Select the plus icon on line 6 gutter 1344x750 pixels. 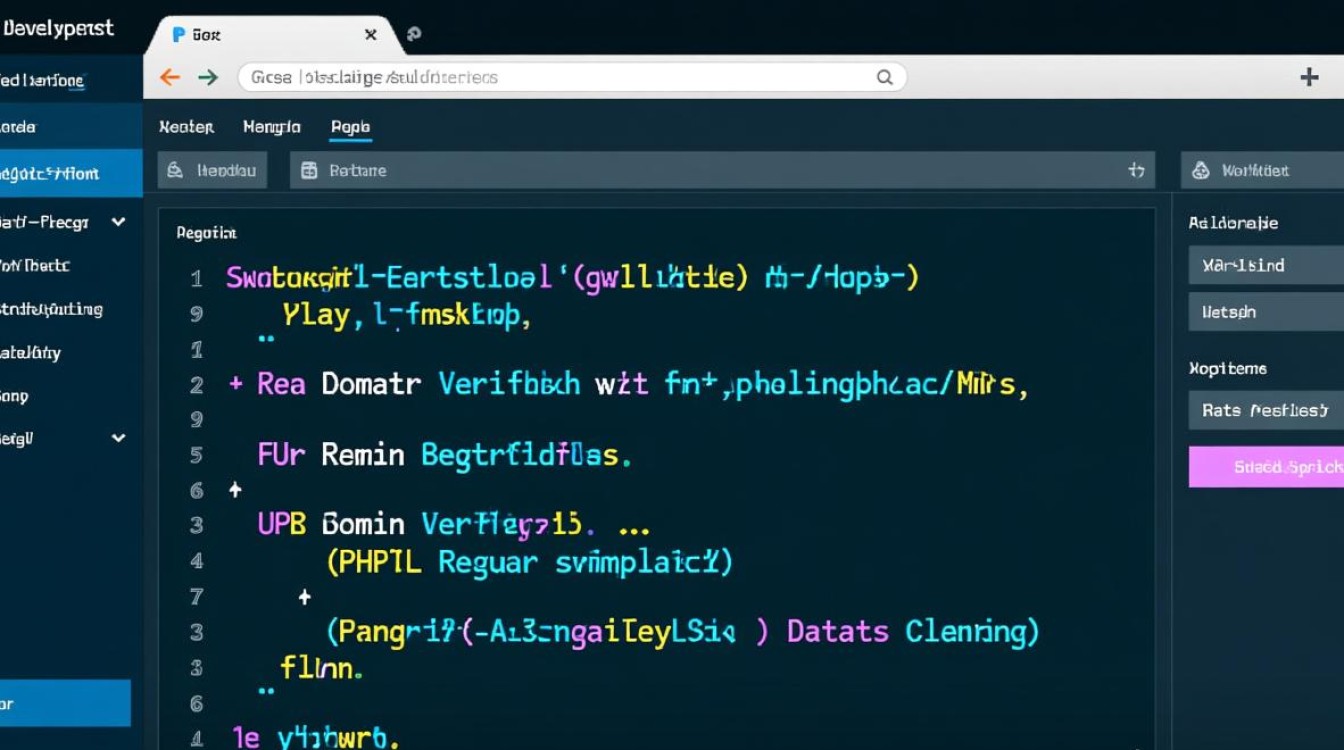(236, 490)
